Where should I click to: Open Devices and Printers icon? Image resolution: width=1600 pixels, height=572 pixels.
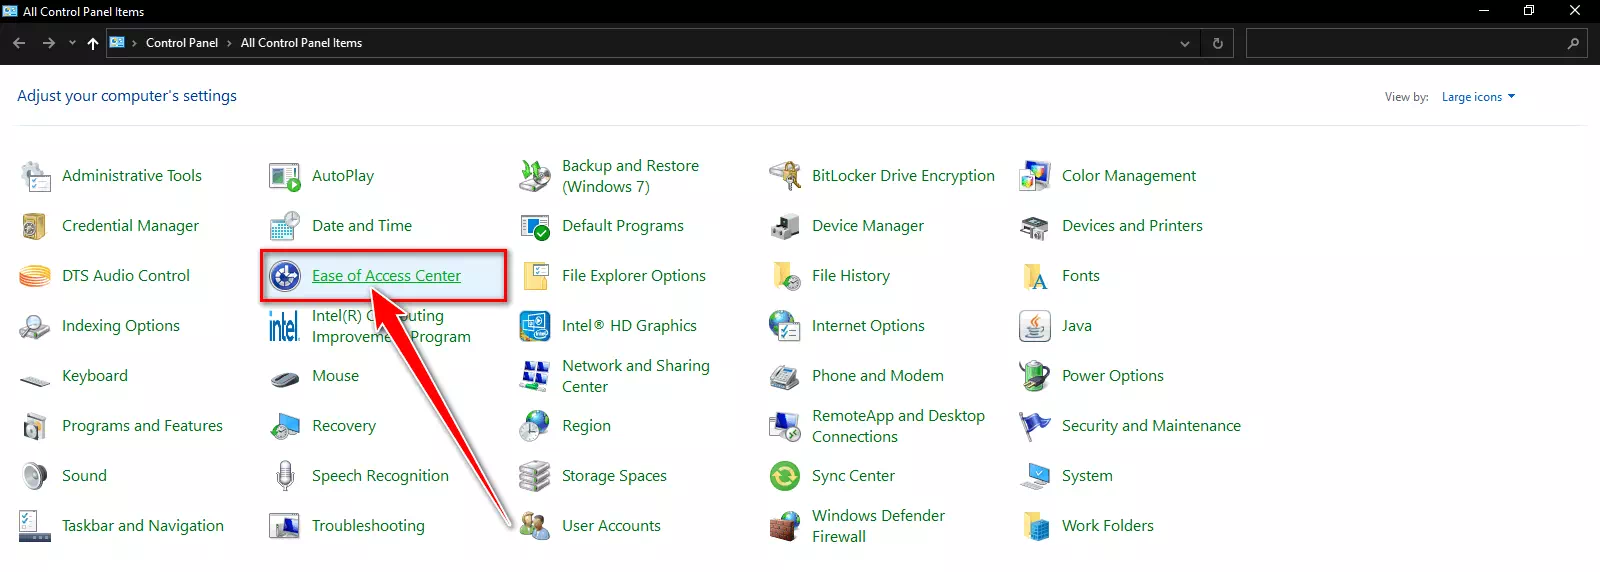click(1035, 226)
